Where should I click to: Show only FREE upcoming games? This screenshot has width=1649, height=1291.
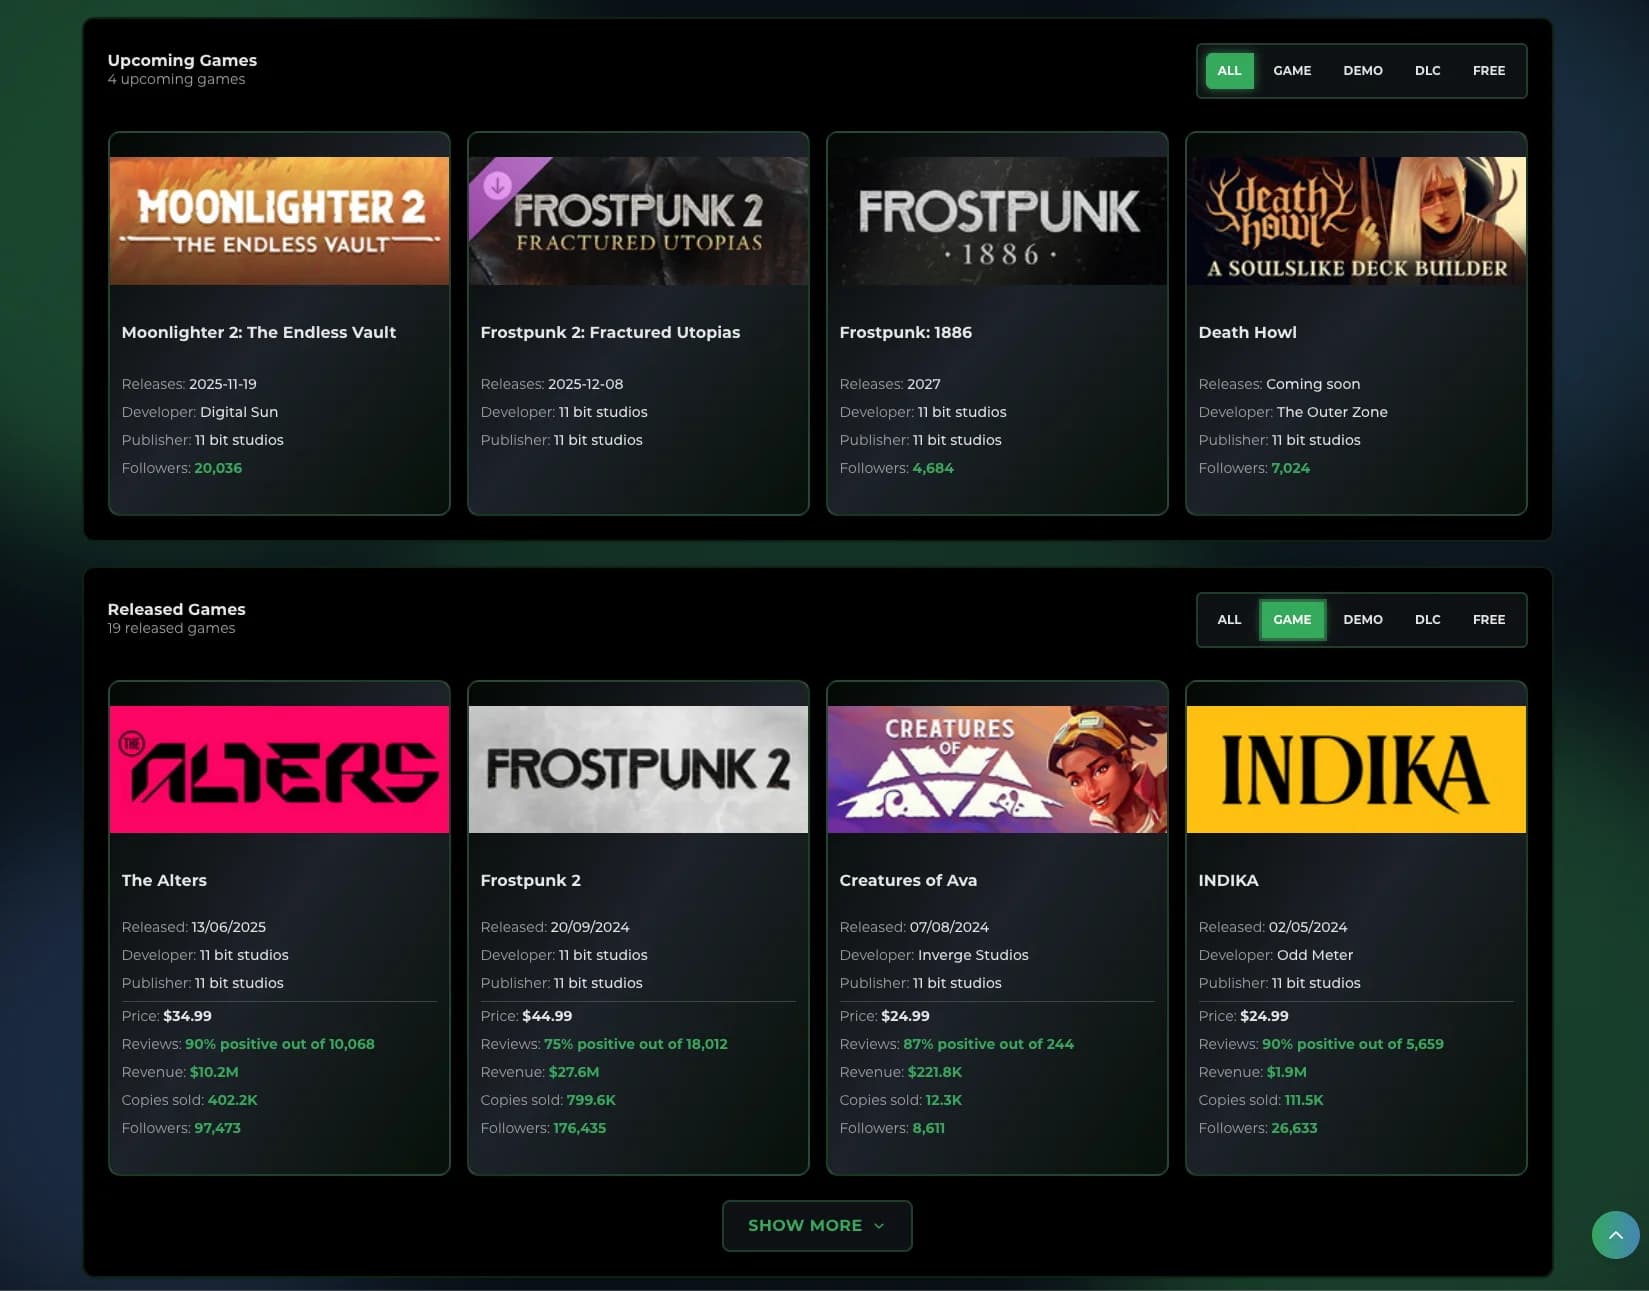coord(1489,70)
